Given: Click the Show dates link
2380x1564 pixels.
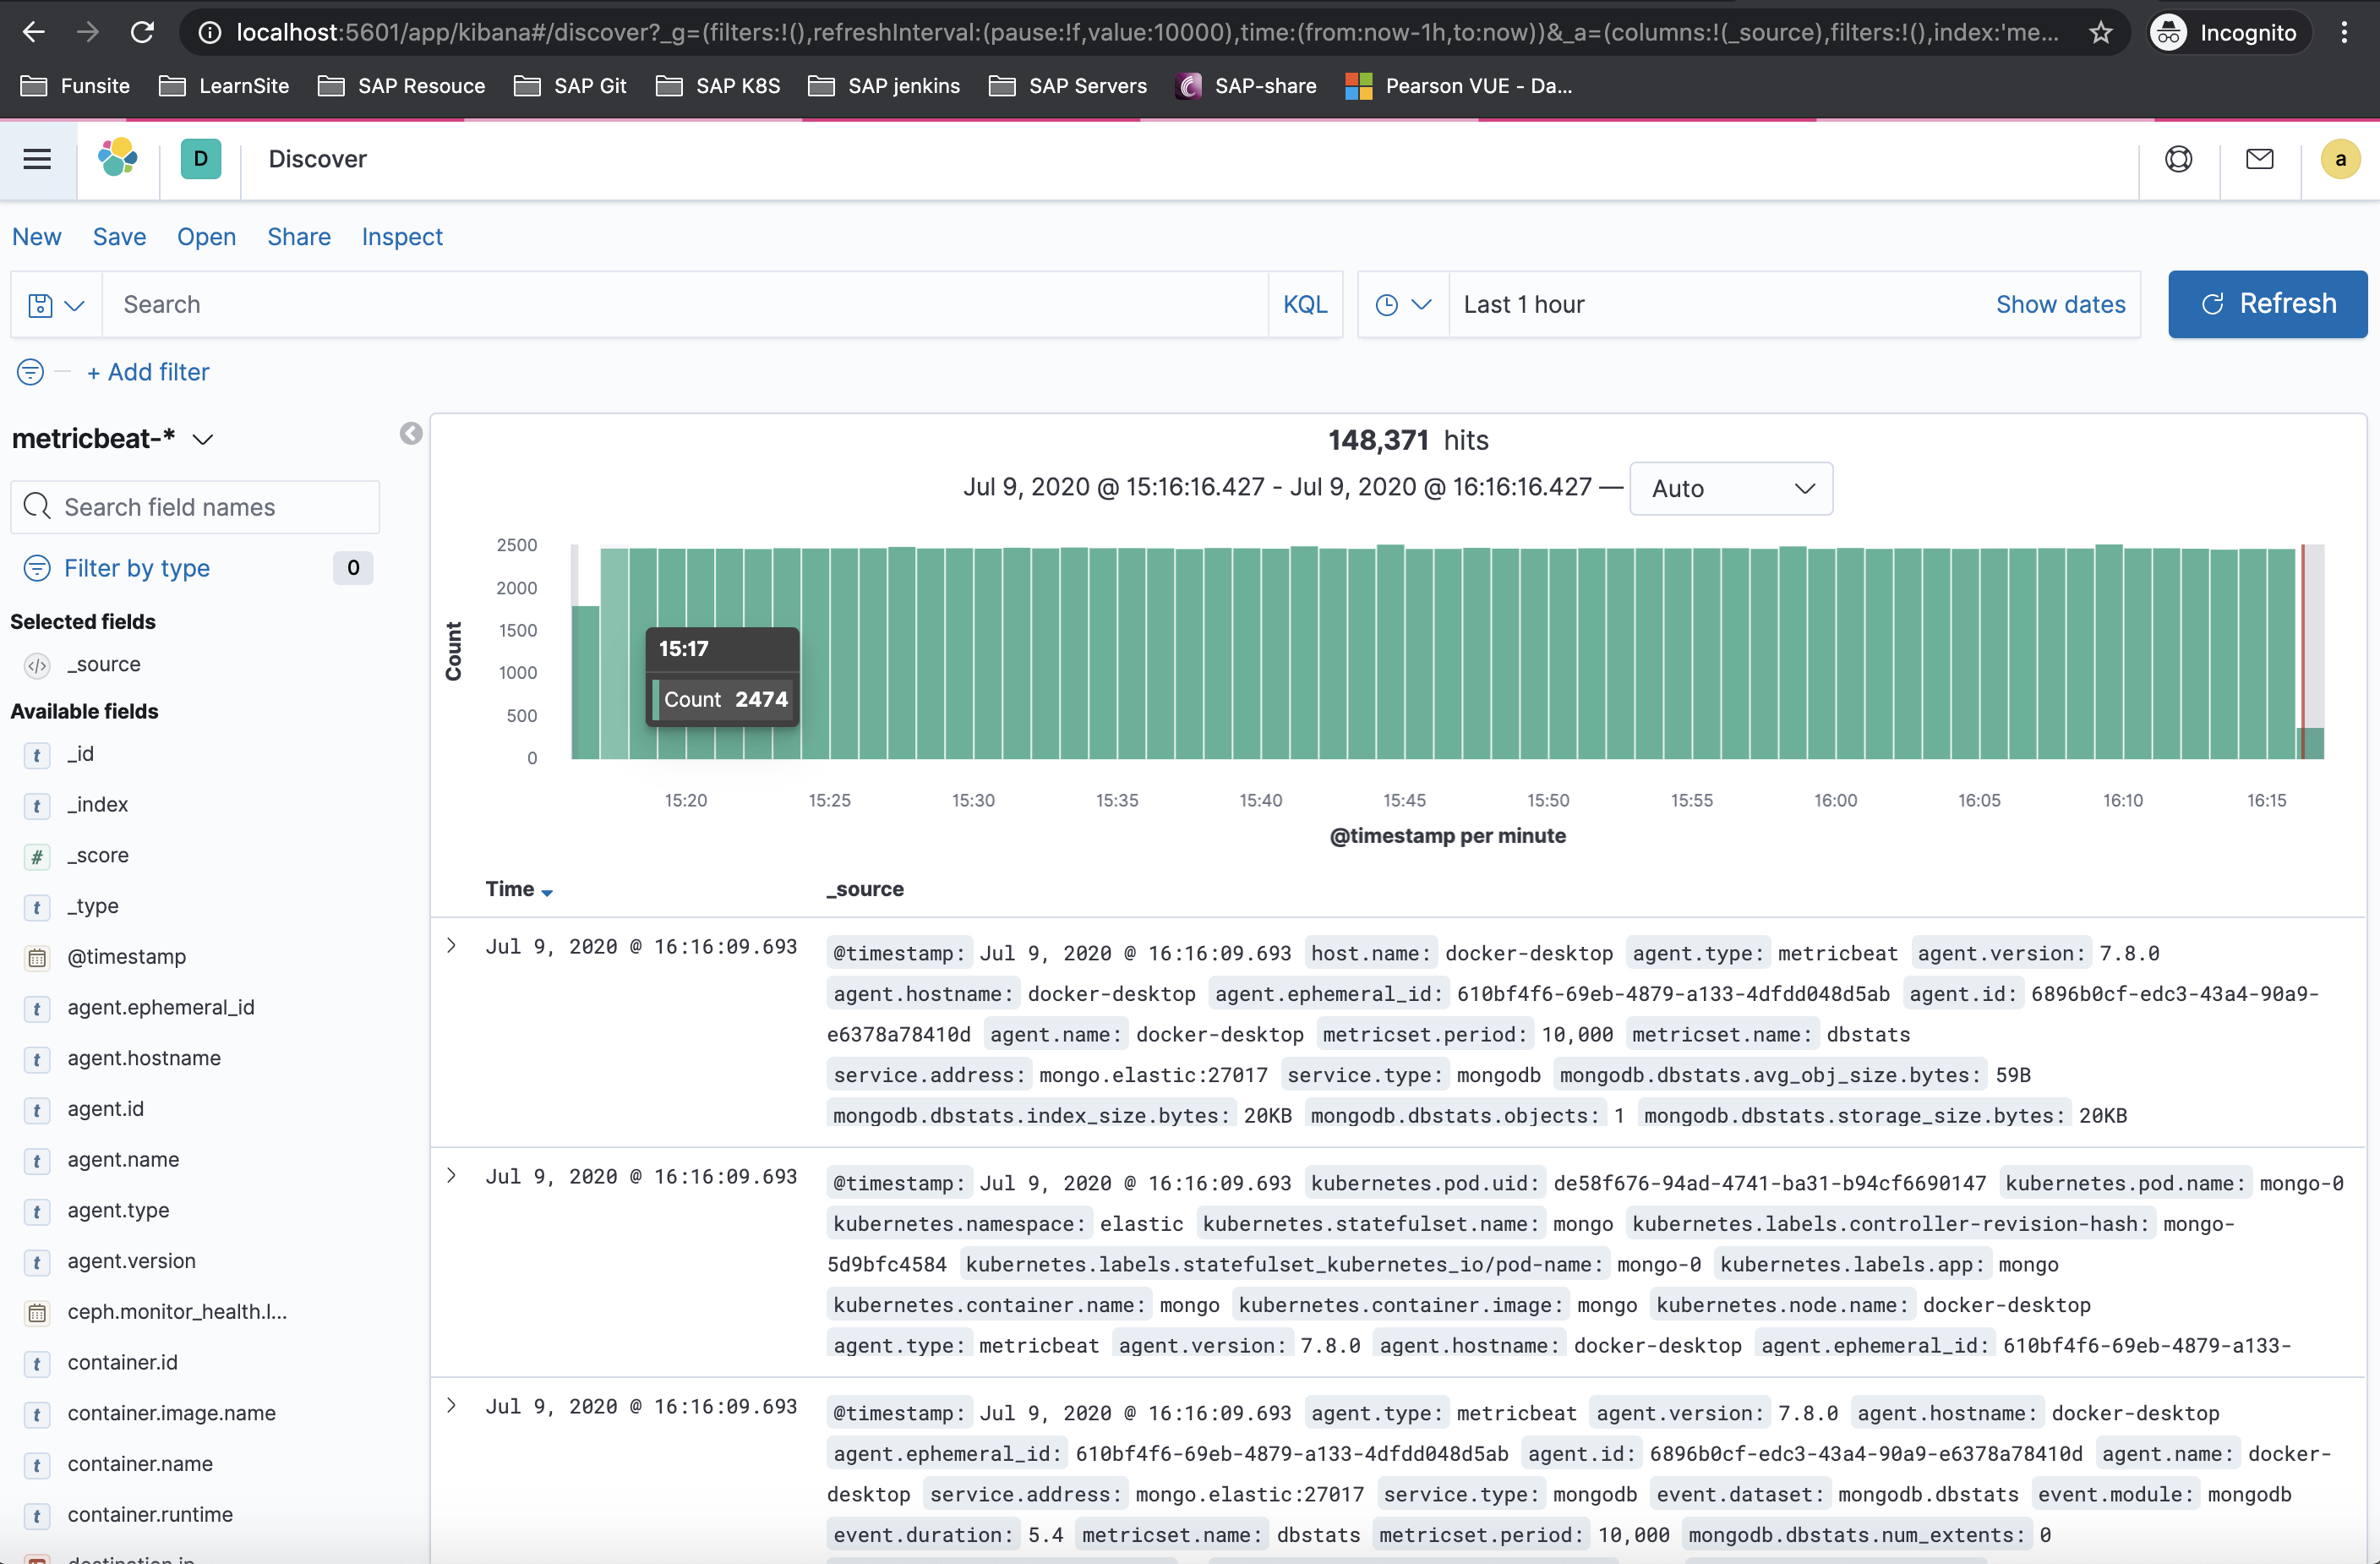Looking at the screenshot, I should 2060,305.
